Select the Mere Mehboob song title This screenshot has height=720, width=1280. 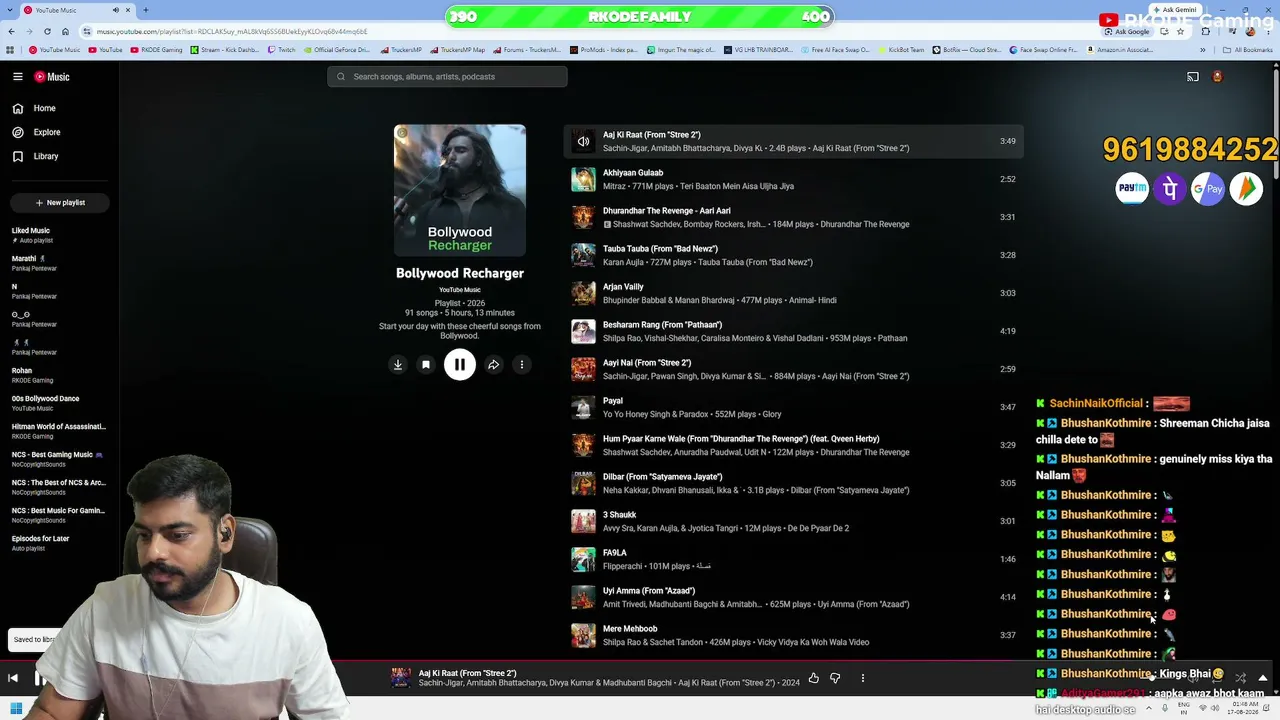coord(630,629)
